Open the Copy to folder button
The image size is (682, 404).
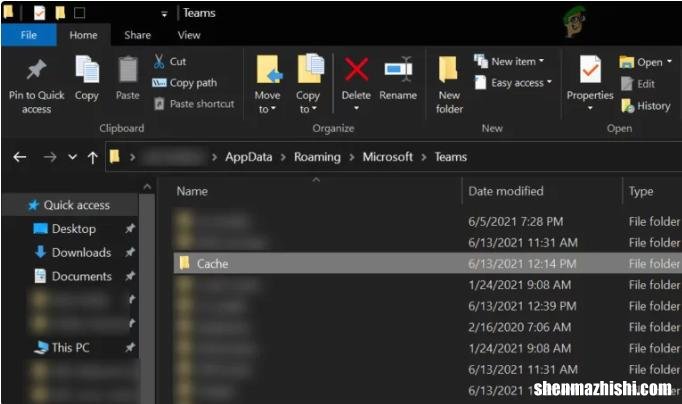(309, 84)
